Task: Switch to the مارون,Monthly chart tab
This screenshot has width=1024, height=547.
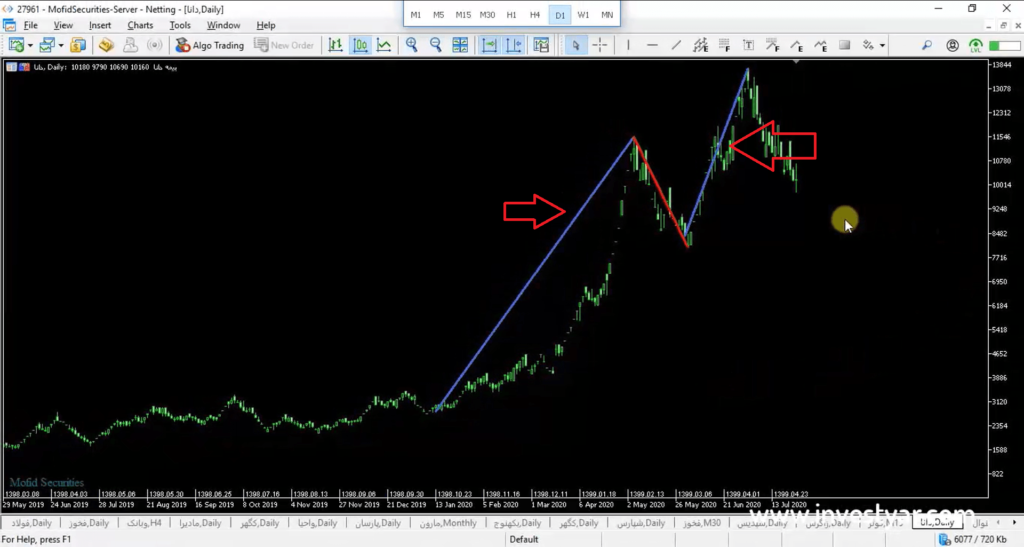Action: [x=447, y=523]
